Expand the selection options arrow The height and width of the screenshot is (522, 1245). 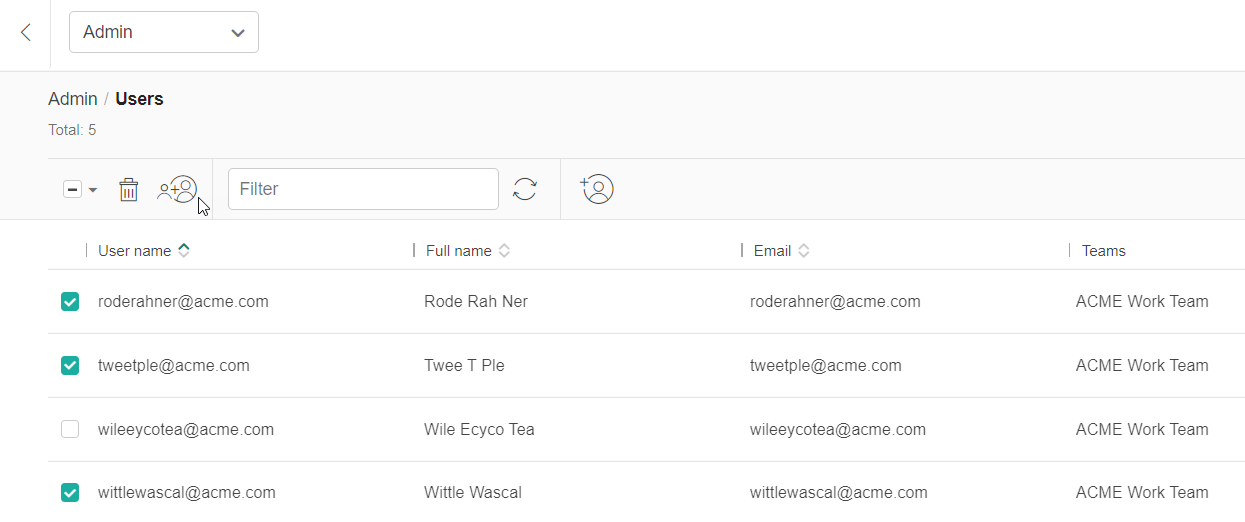tap(93, 190)
